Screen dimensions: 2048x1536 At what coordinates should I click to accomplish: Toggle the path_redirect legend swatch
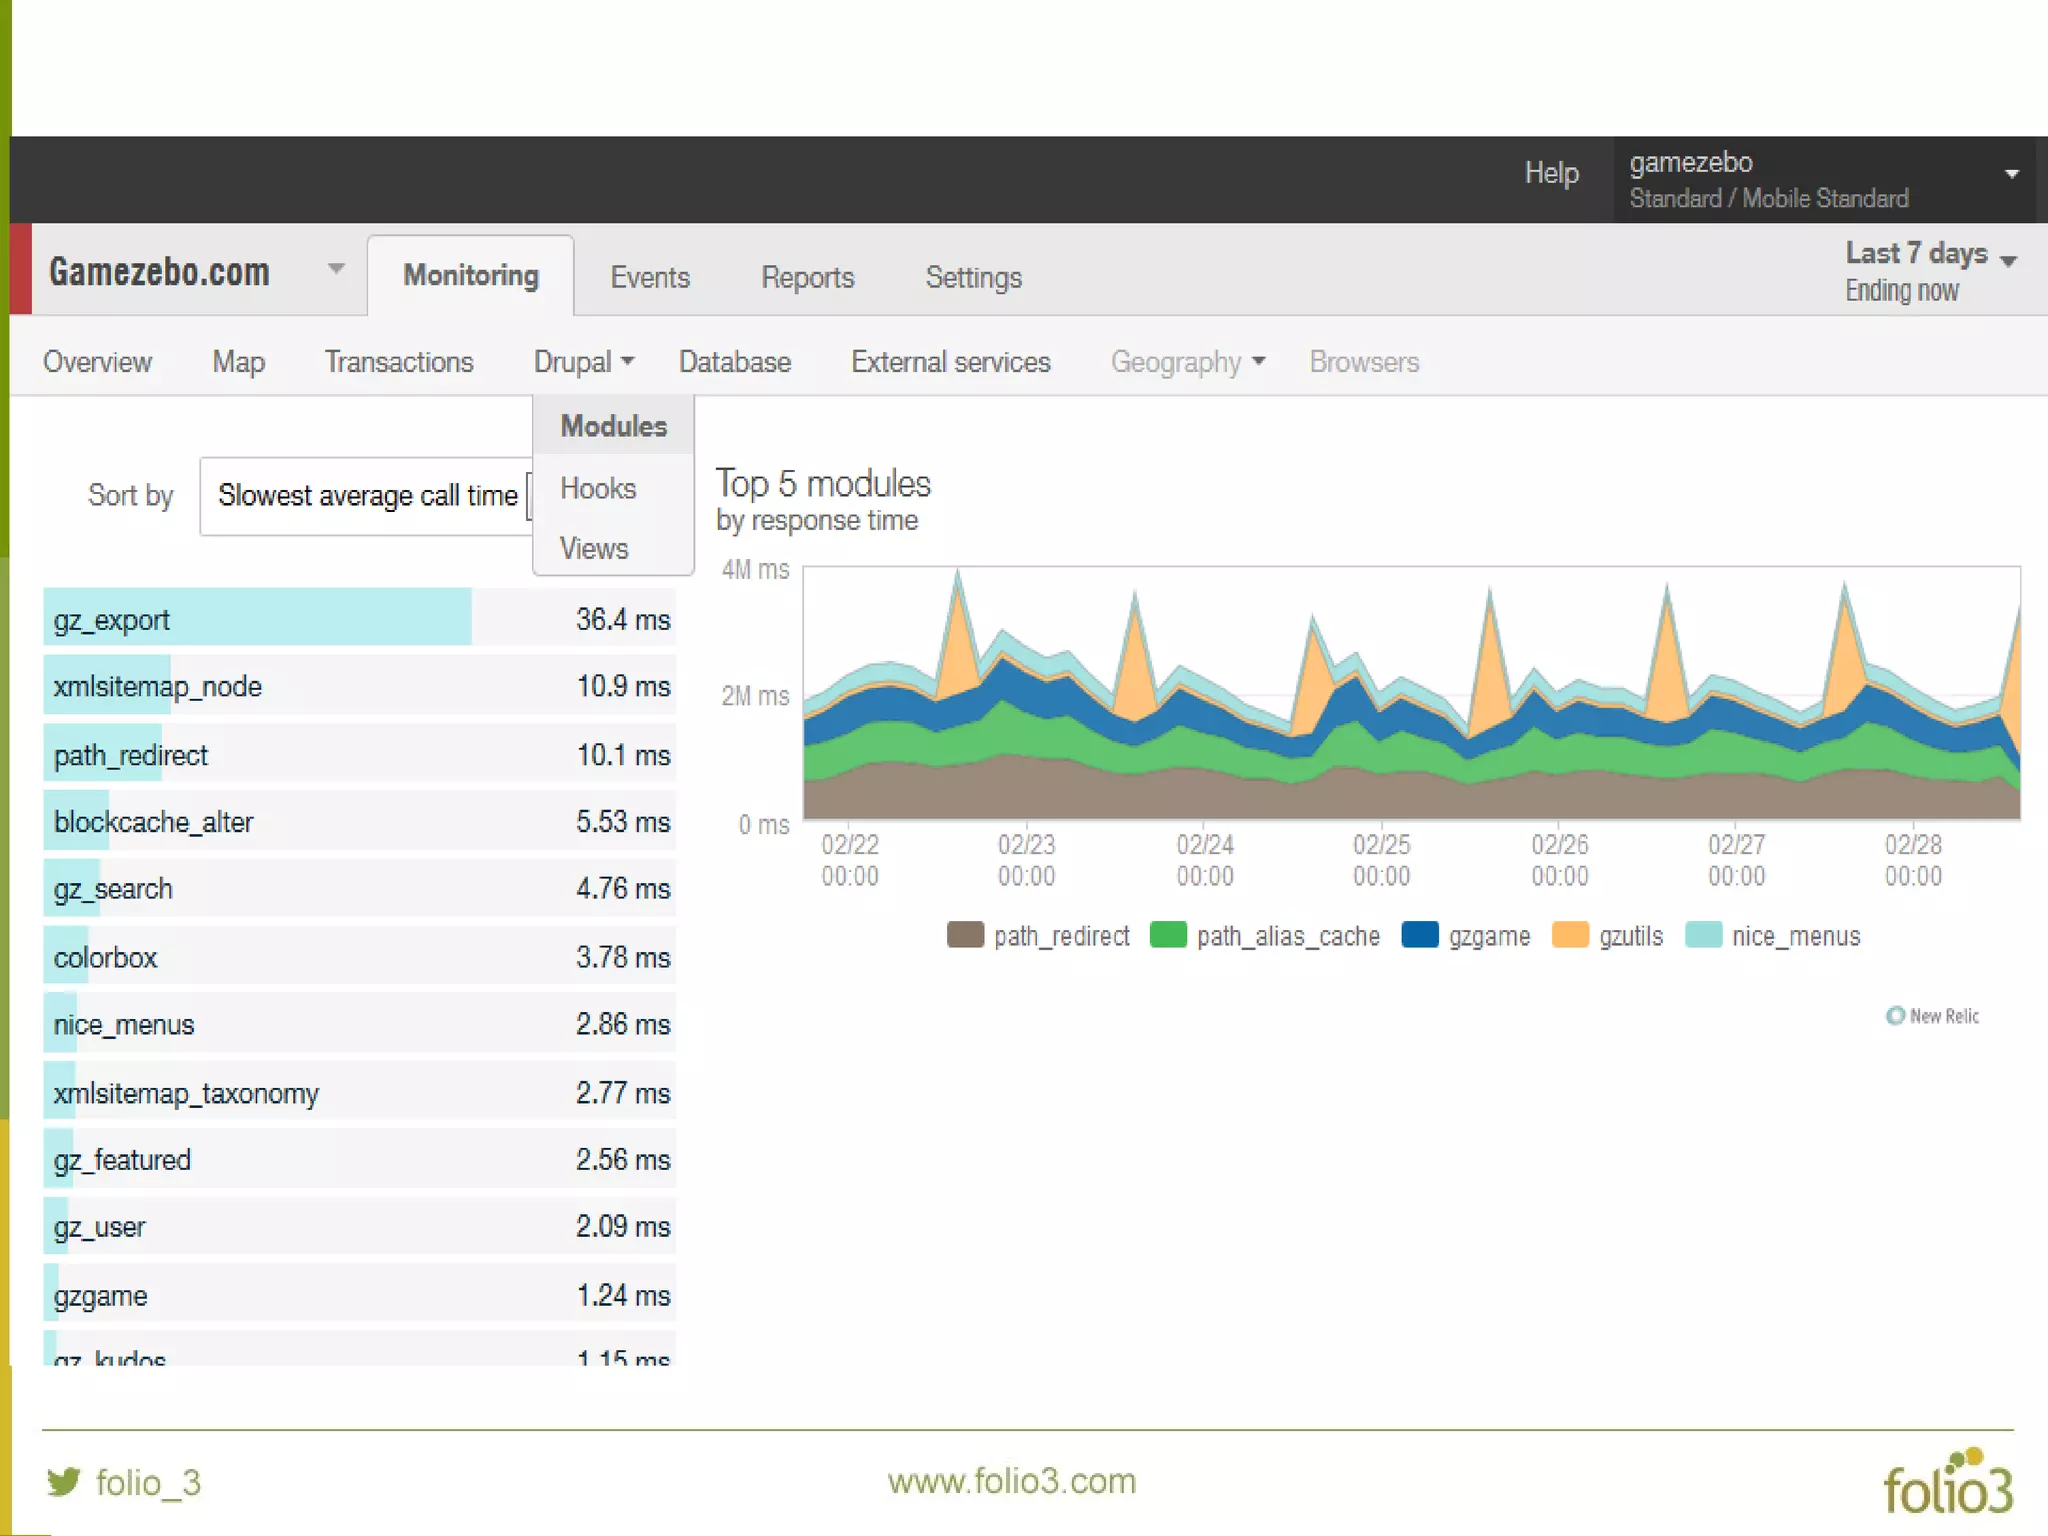pos(965,935)
